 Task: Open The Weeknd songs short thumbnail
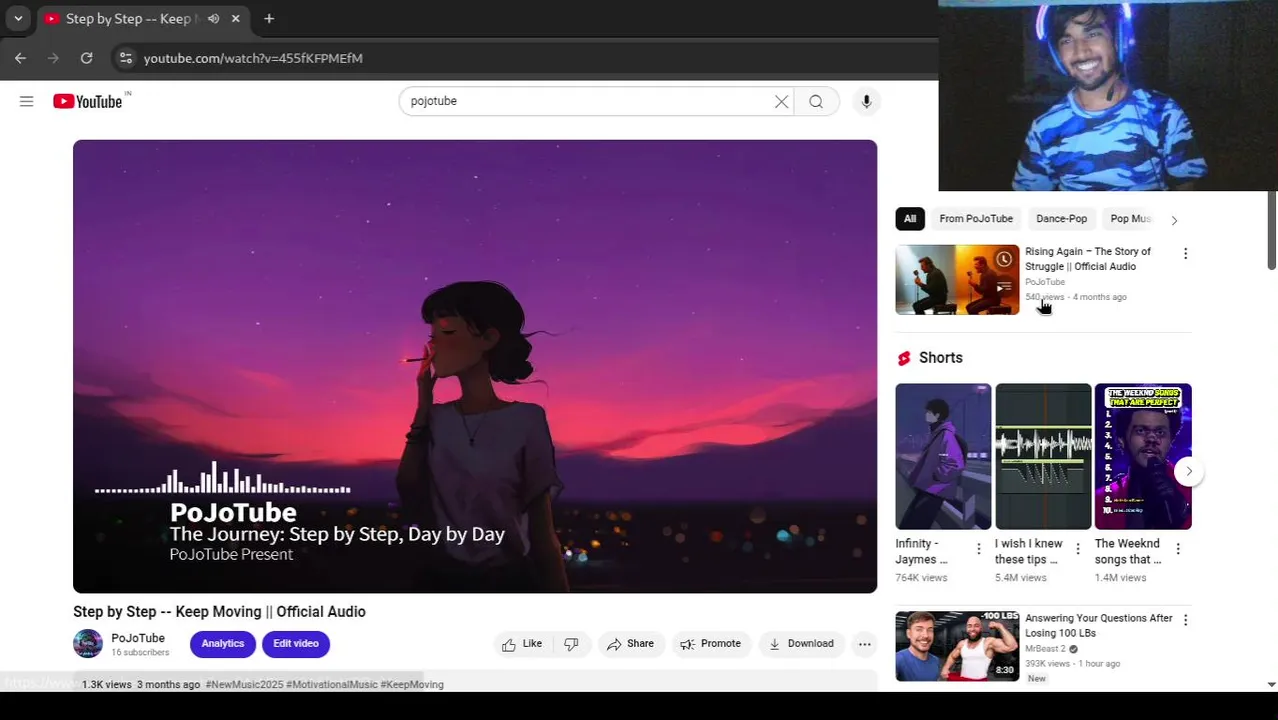(1143, 456)
